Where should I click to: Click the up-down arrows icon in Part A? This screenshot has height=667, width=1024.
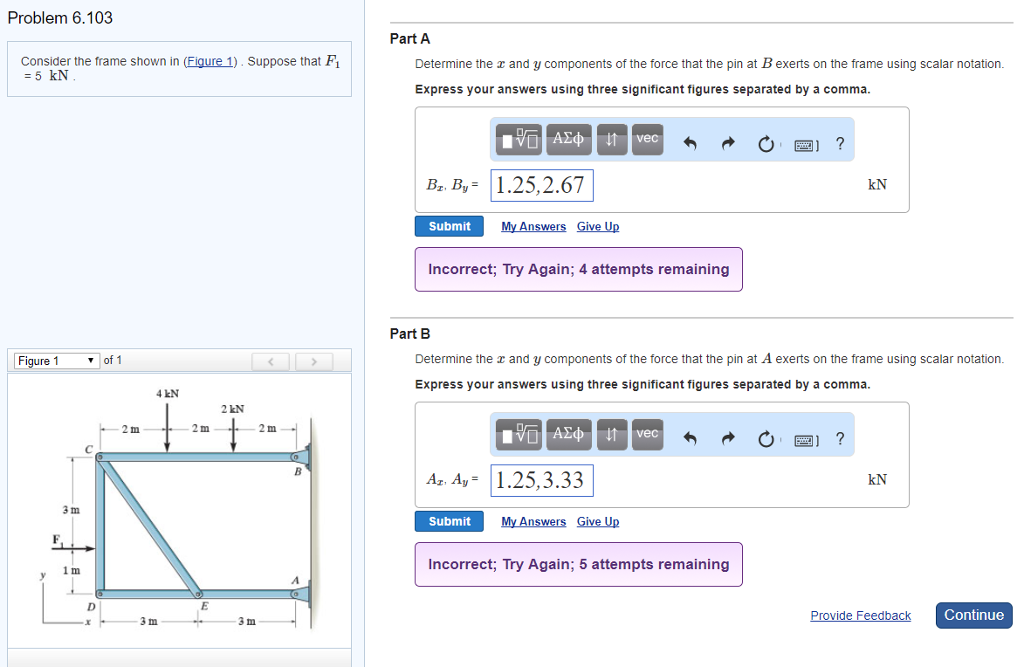(x=612, y=140)
